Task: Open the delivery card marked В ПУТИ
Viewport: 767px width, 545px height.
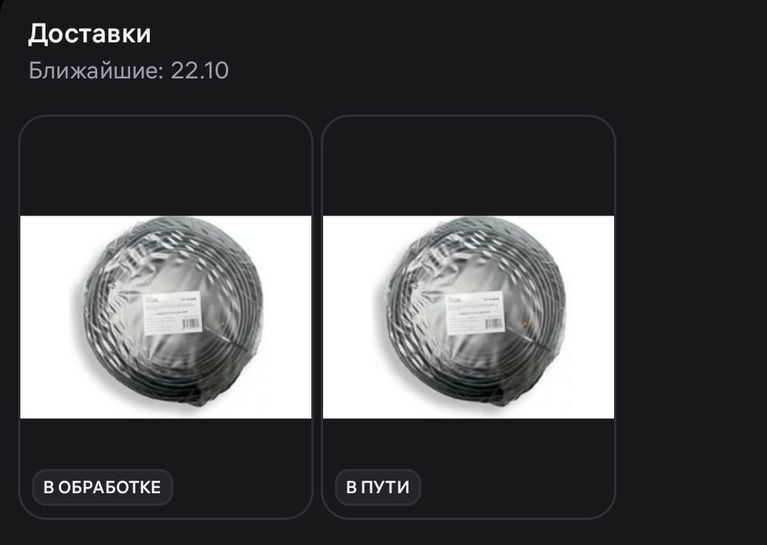Action: click(x=468, y=317)
